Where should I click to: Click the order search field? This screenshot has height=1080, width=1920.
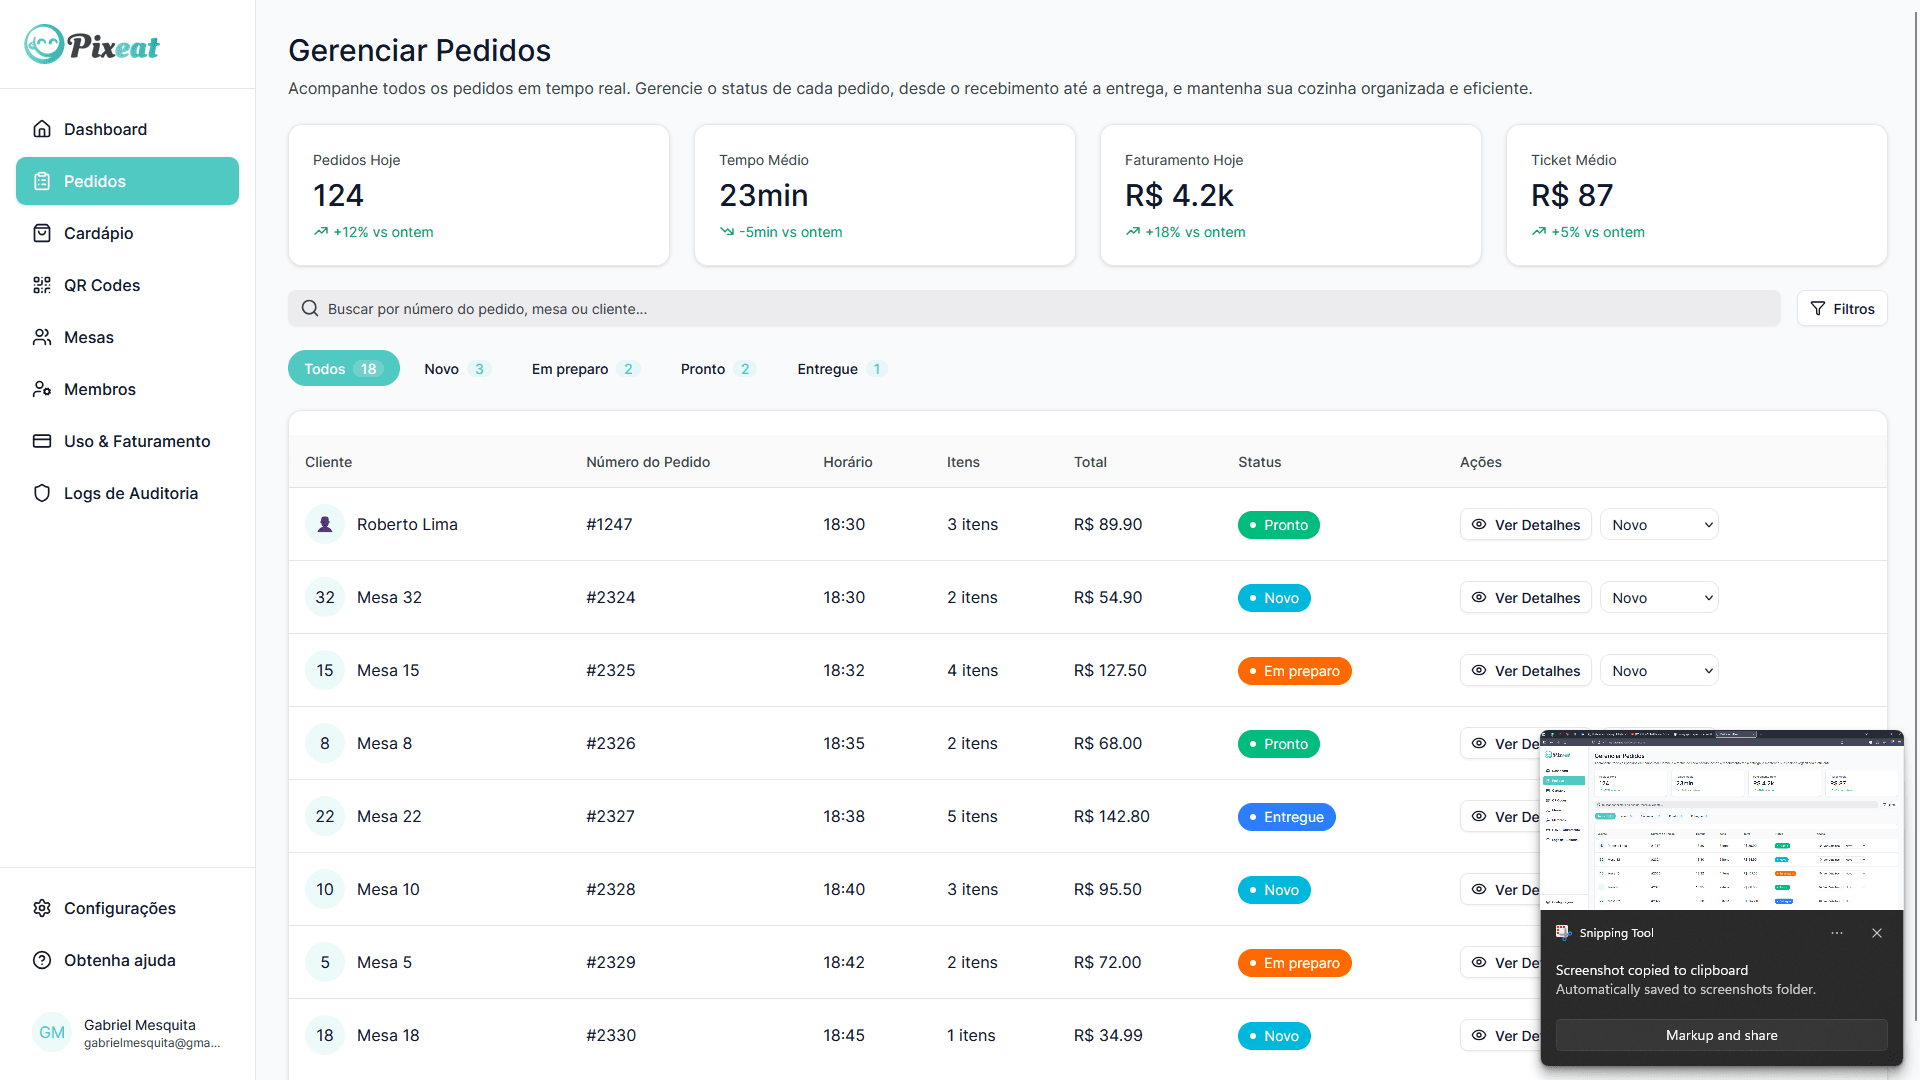[1034, 309]
